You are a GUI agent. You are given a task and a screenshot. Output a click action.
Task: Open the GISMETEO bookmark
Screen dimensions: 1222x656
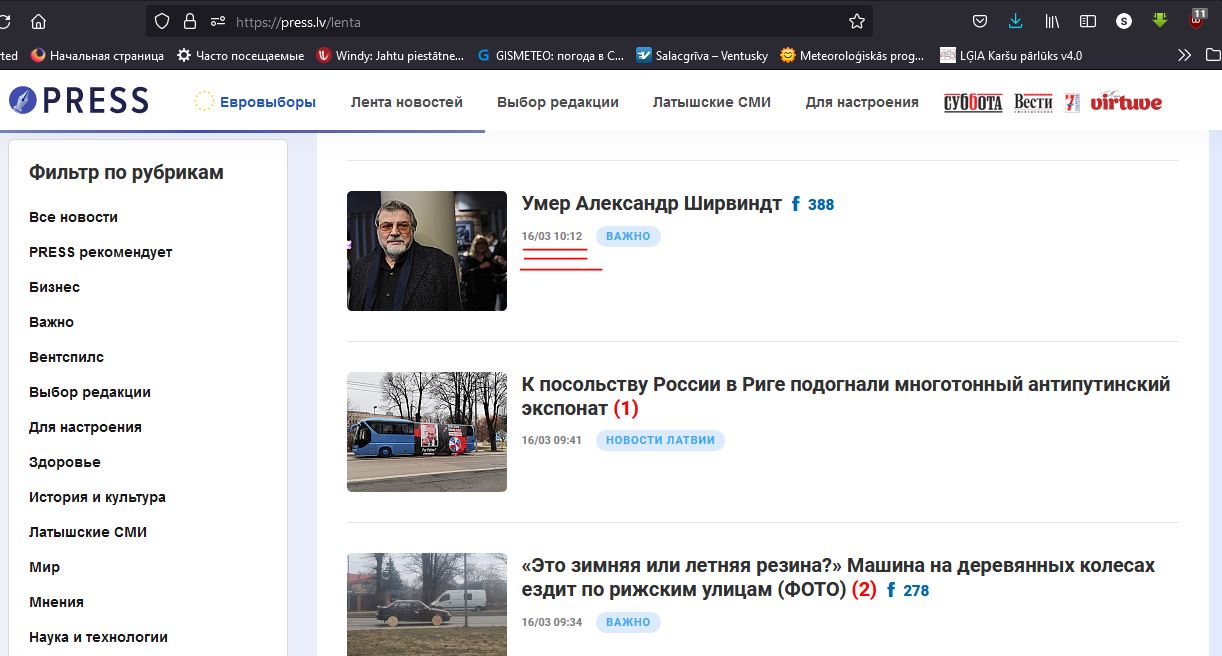click(550, 56)
